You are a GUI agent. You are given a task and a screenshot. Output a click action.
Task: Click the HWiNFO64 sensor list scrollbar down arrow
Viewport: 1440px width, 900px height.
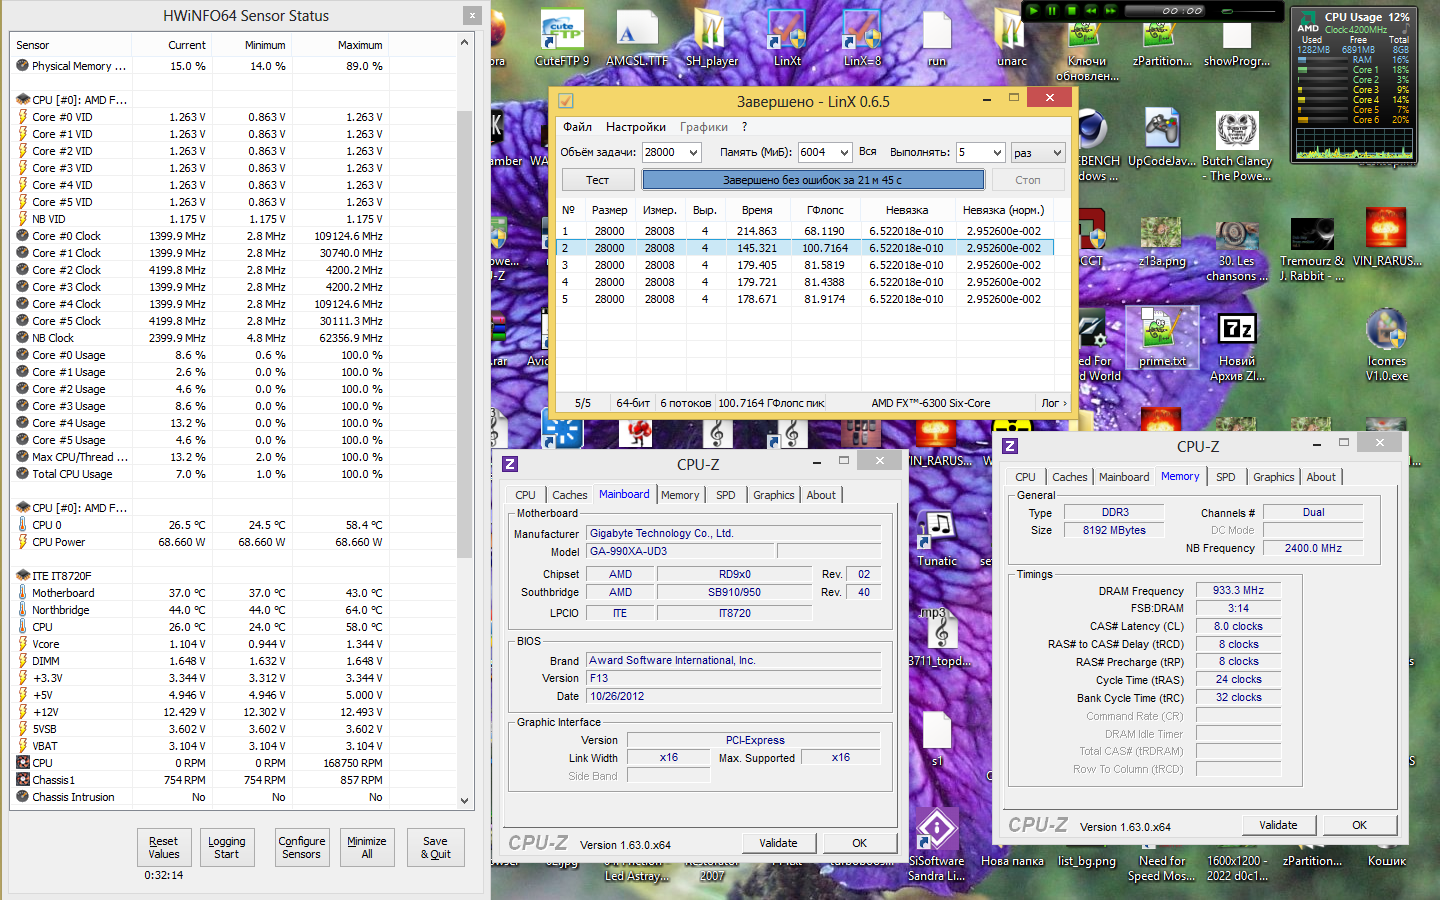464,800
